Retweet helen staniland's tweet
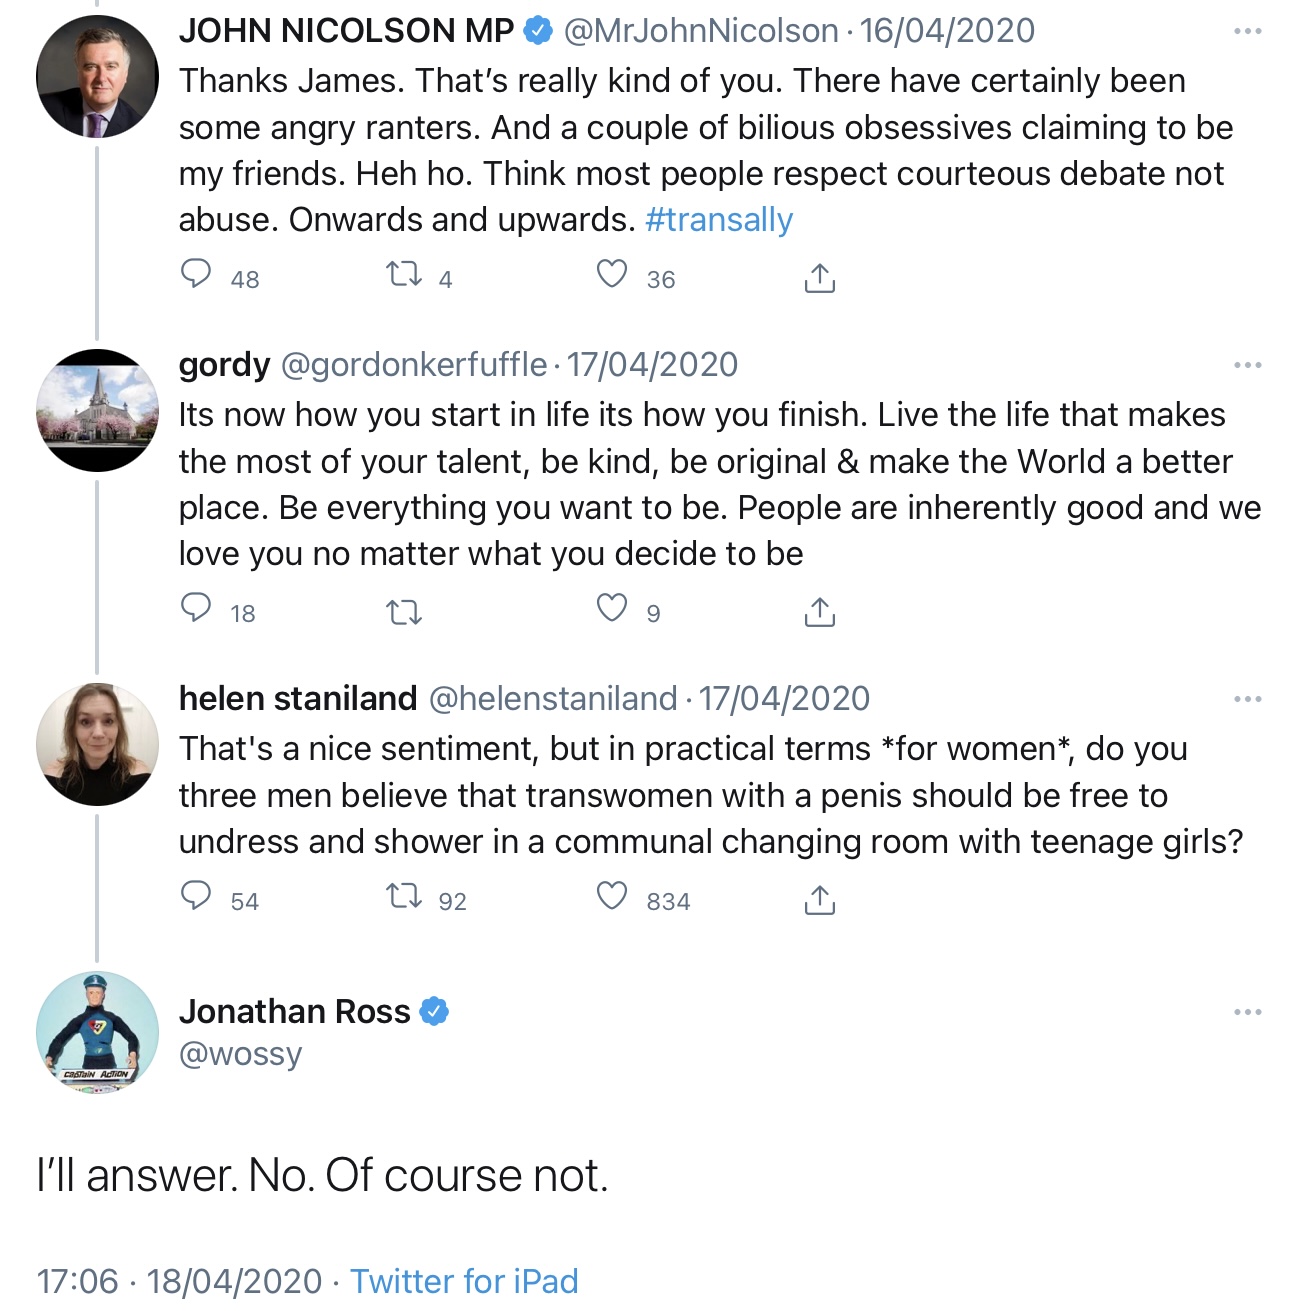The width and height of the screenshot is (1314, 1311). click(x=404, y=896)
